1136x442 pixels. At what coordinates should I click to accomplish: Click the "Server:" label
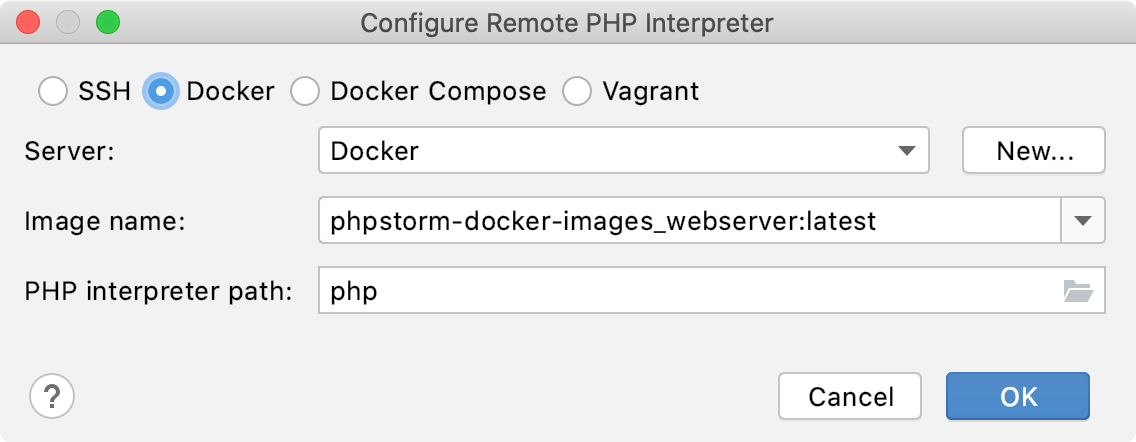point(70,151)
